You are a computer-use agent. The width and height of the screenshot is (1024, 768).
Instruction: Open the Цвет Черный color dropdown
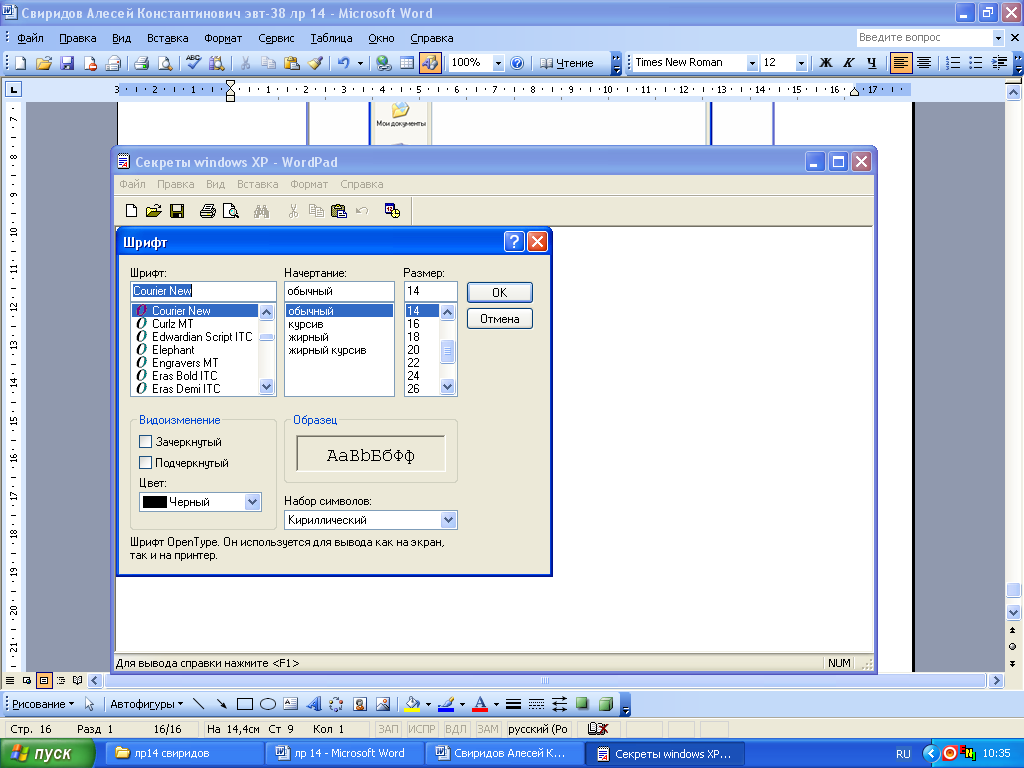point(252,502)
